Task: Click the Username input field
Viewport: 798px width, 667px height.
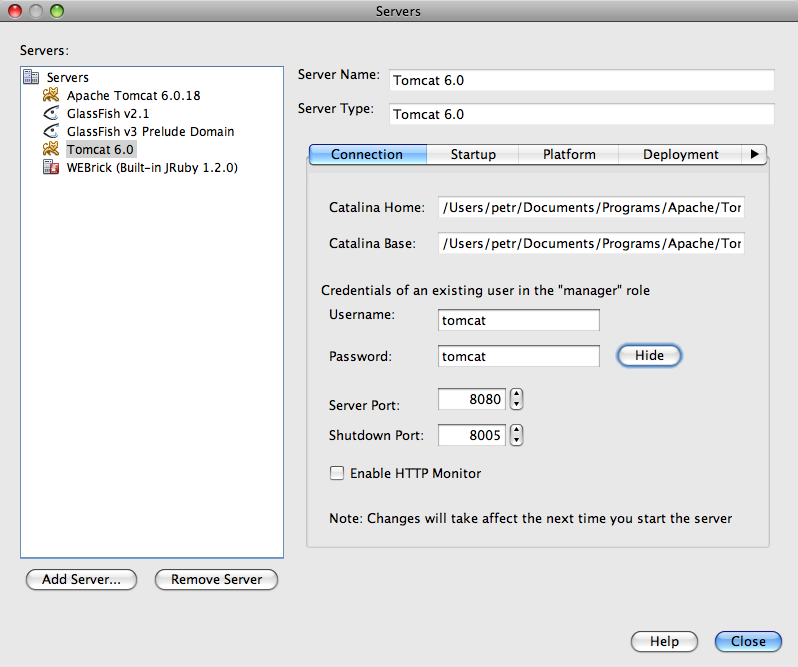Action: [519, 320]
